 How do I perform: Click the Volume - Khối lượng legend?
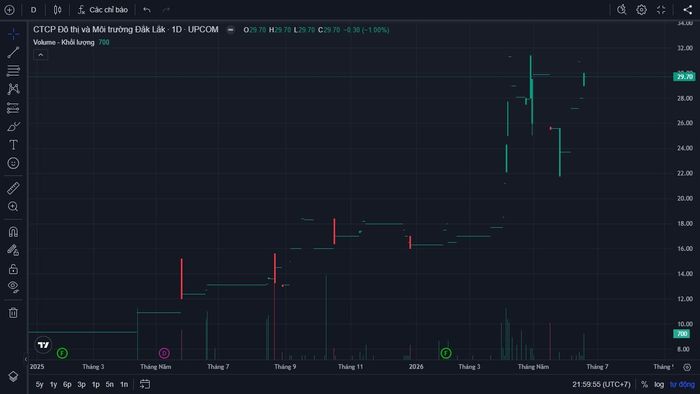[x=64, y=42]
